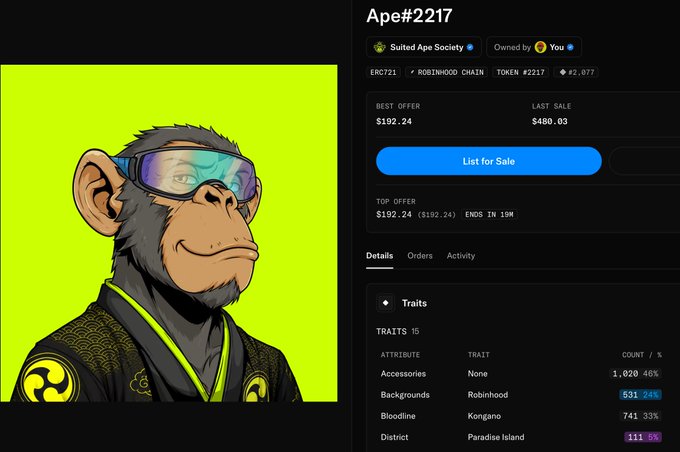Viewport: 680px width, 452px height.
Task: Switch to the Details tab
Action: pyautogui.click(x=379, y=256)
